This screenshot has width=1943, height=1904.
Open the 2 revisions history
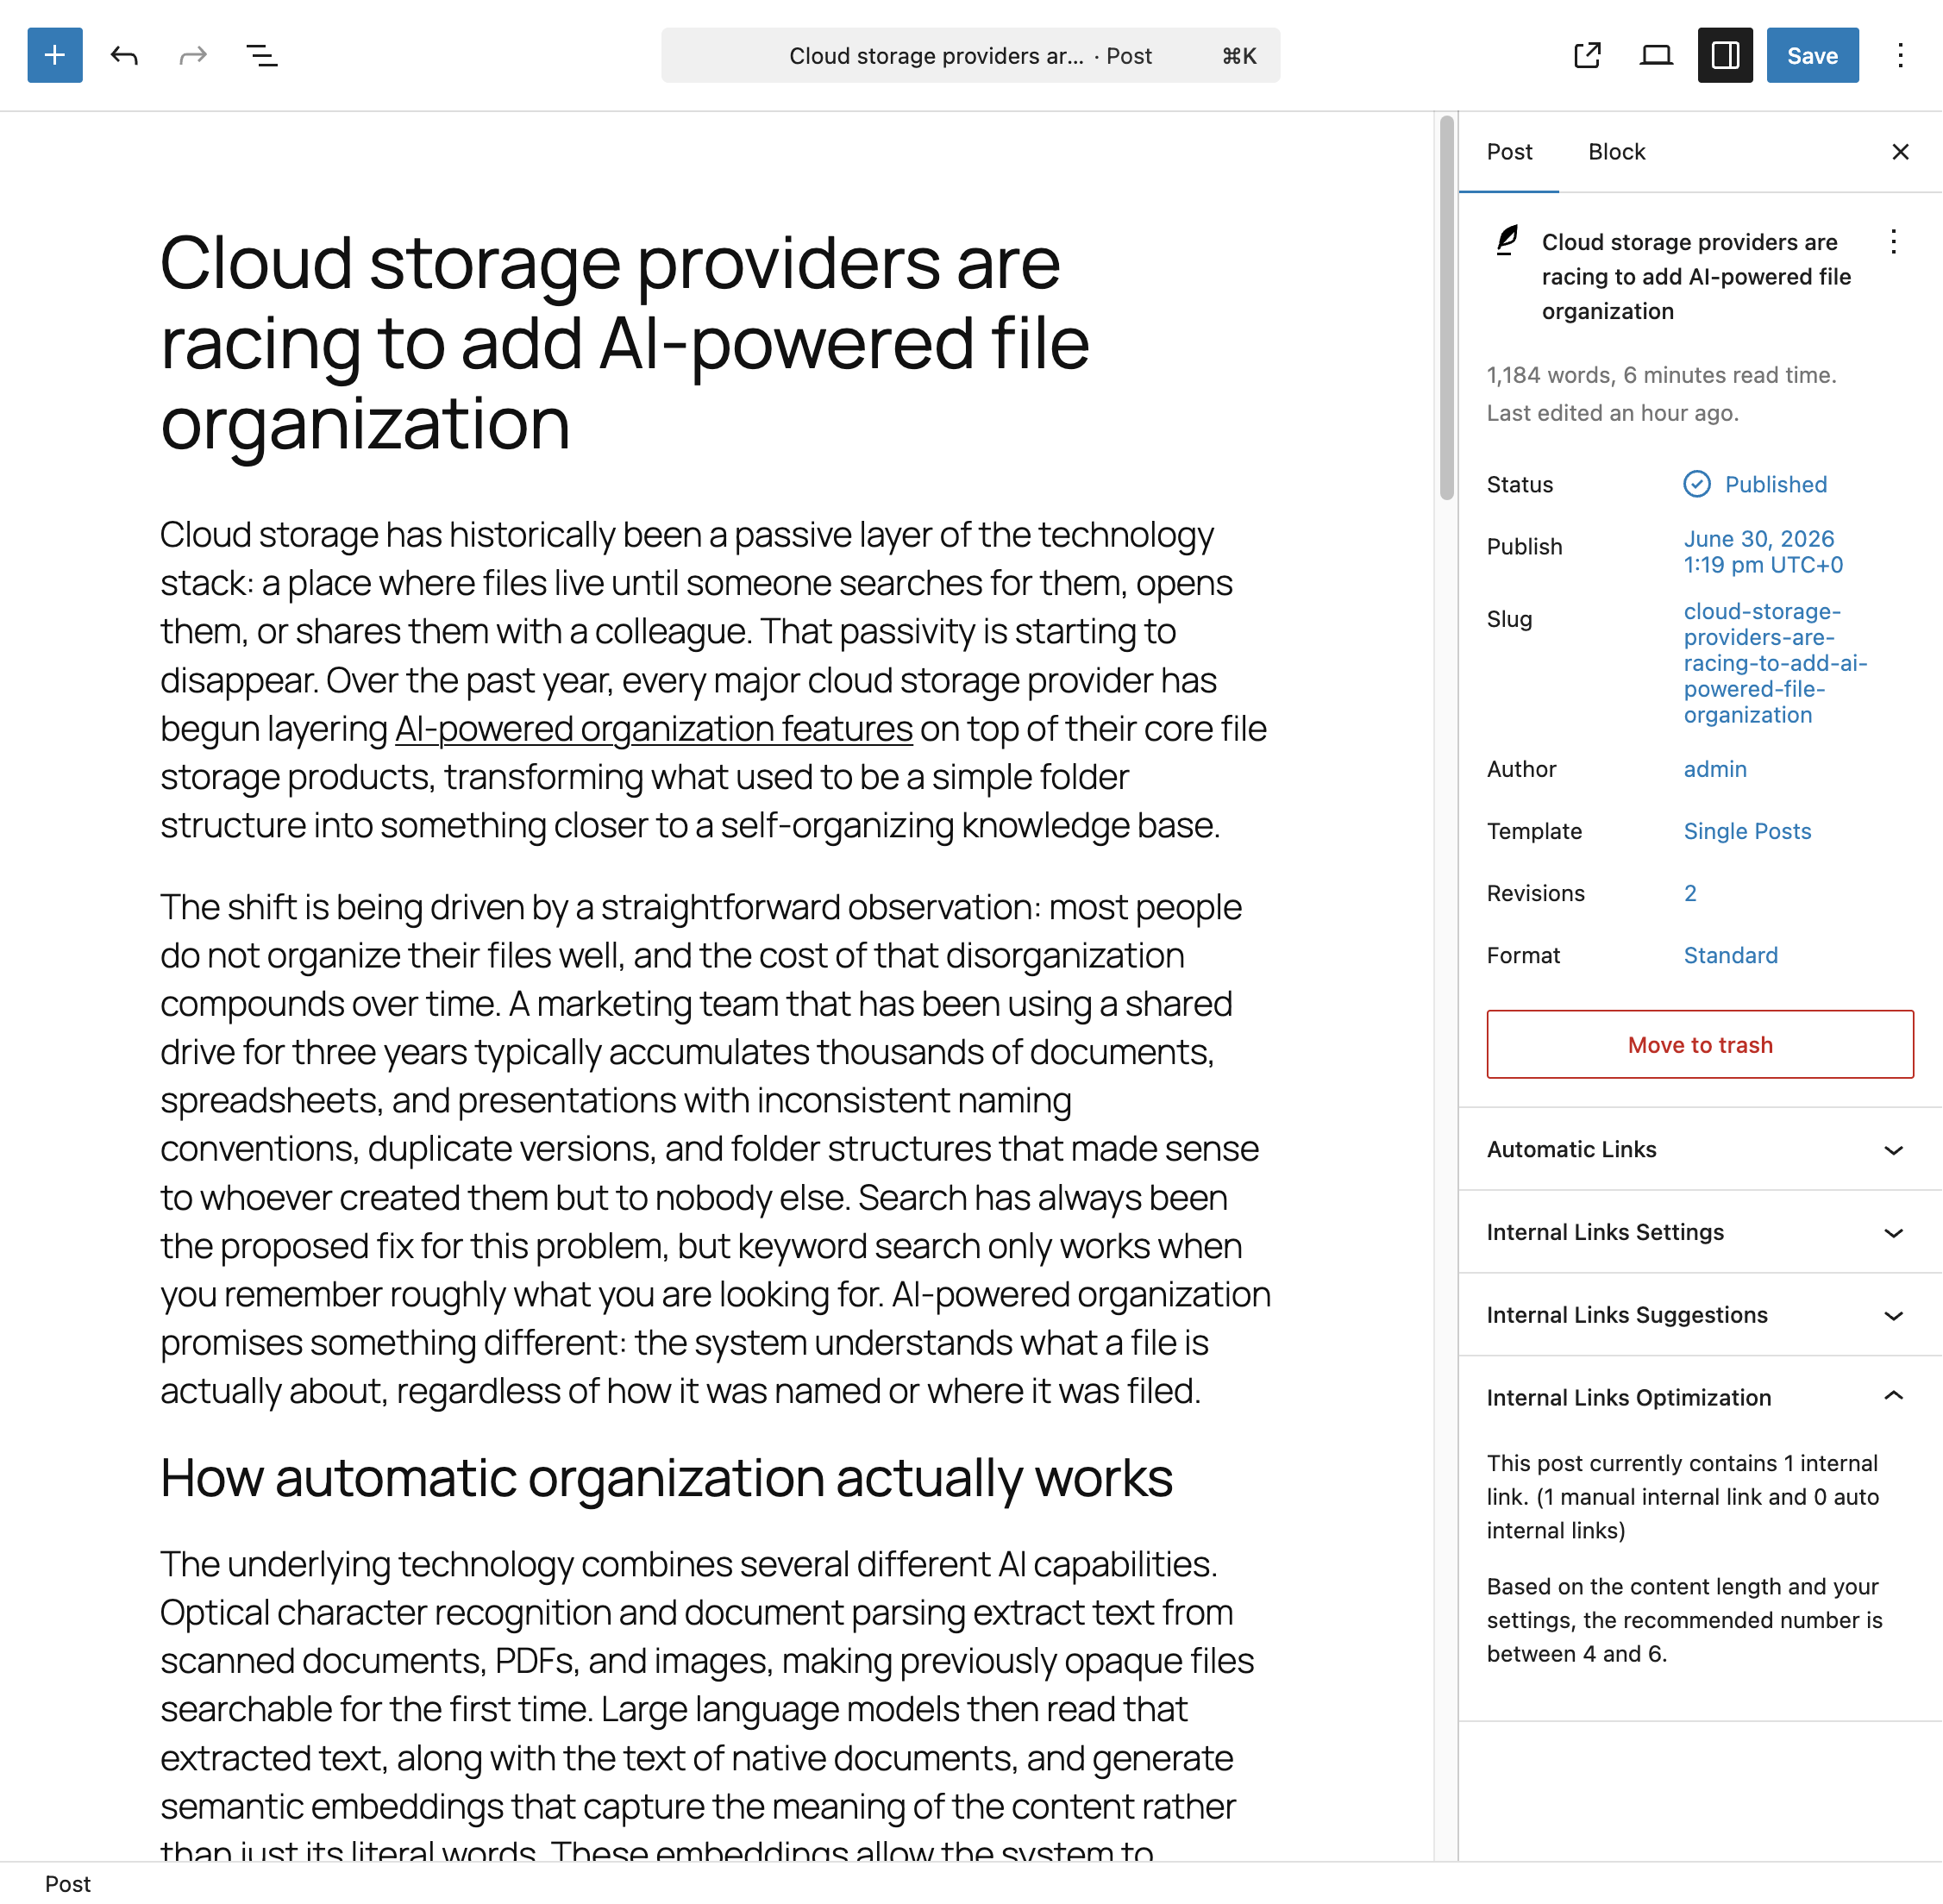(x=1691, y=894)
